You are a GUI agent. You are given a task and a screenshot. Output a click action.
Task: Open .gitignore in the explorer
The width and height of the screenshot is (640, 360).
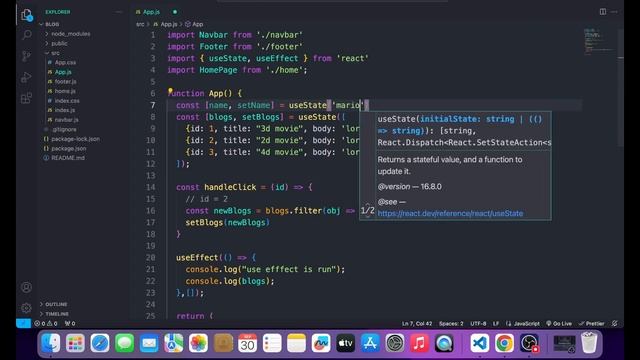(64, 129)
